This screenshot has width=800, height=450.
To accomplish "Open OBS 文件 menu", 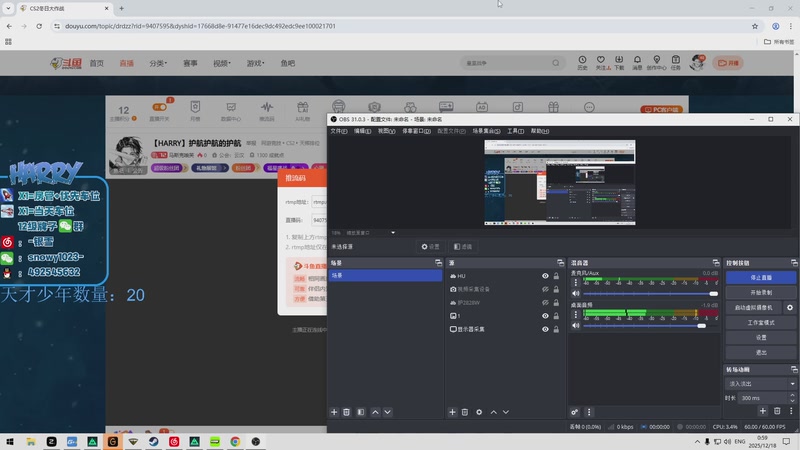I will (x=338, y=131).
